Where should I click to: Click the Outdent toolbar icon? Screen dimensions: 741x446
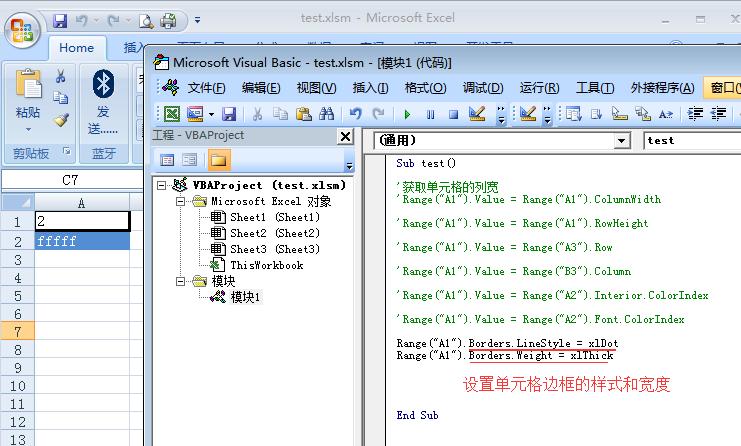click(x=718, y=114)
